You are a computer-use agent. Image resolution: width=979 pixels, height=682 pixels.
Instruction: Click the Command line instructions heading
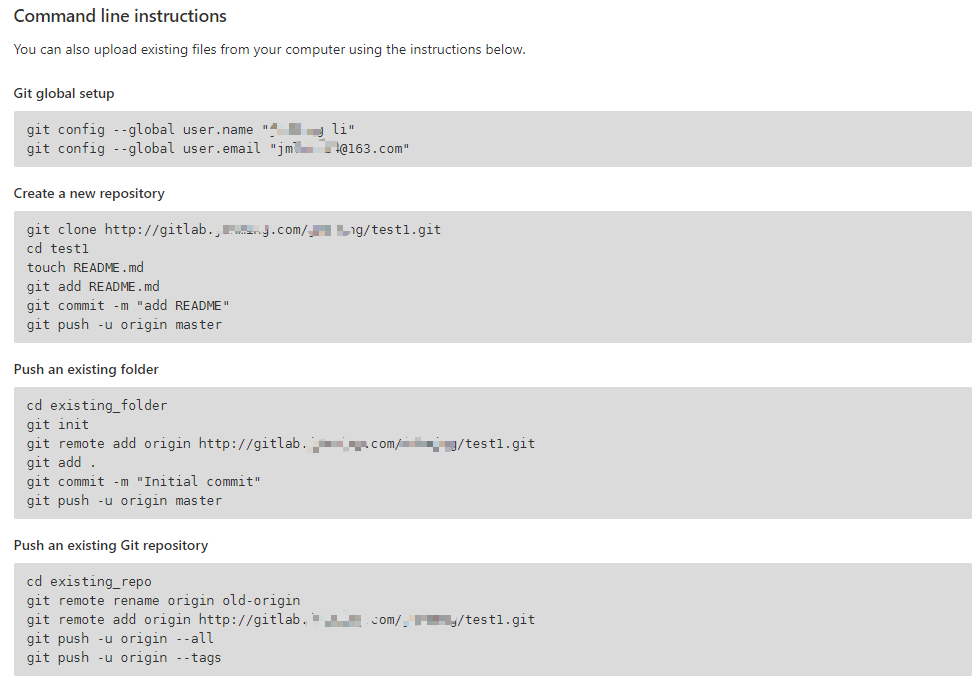(120, 16)
